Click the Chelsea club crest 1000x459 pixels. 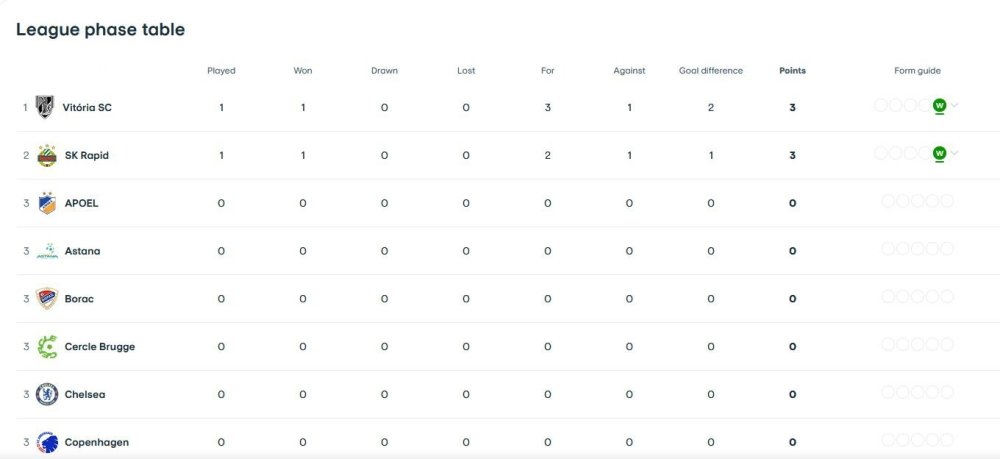[x=47, y=395]
